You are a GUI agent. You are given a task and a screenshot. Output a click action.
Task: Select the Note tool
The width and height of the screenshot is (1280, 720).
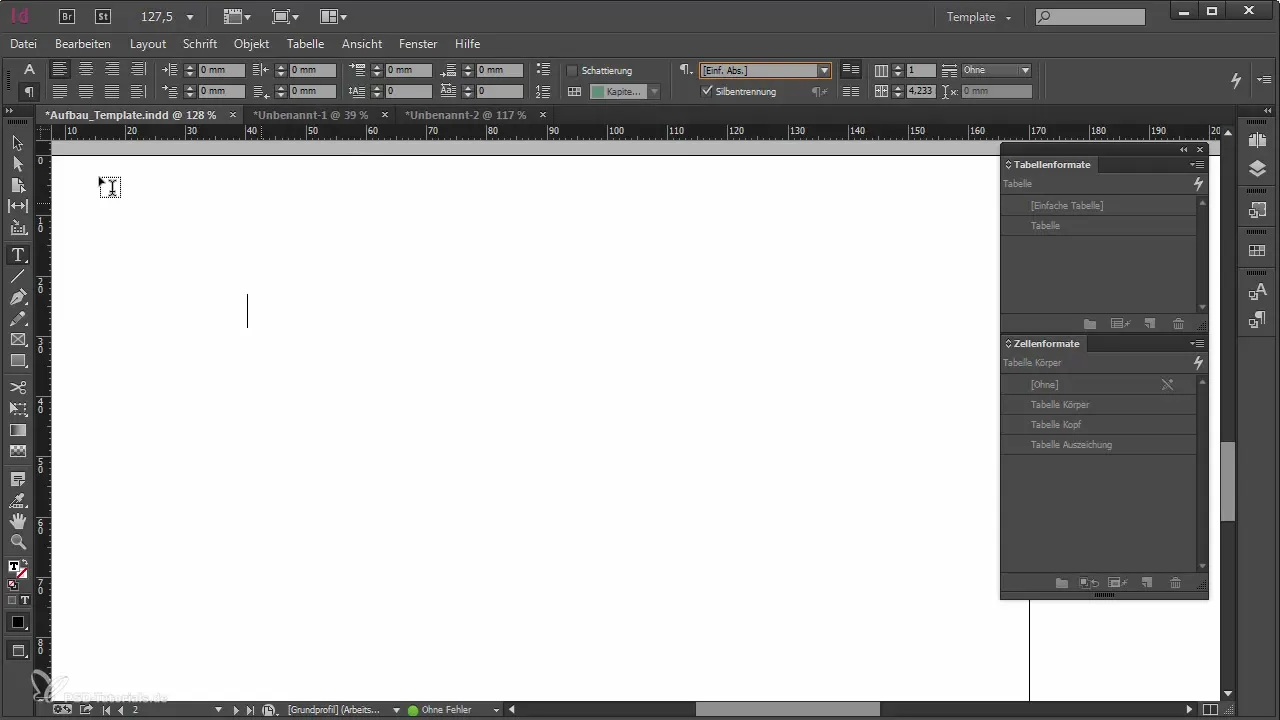(x=18, y=479)
